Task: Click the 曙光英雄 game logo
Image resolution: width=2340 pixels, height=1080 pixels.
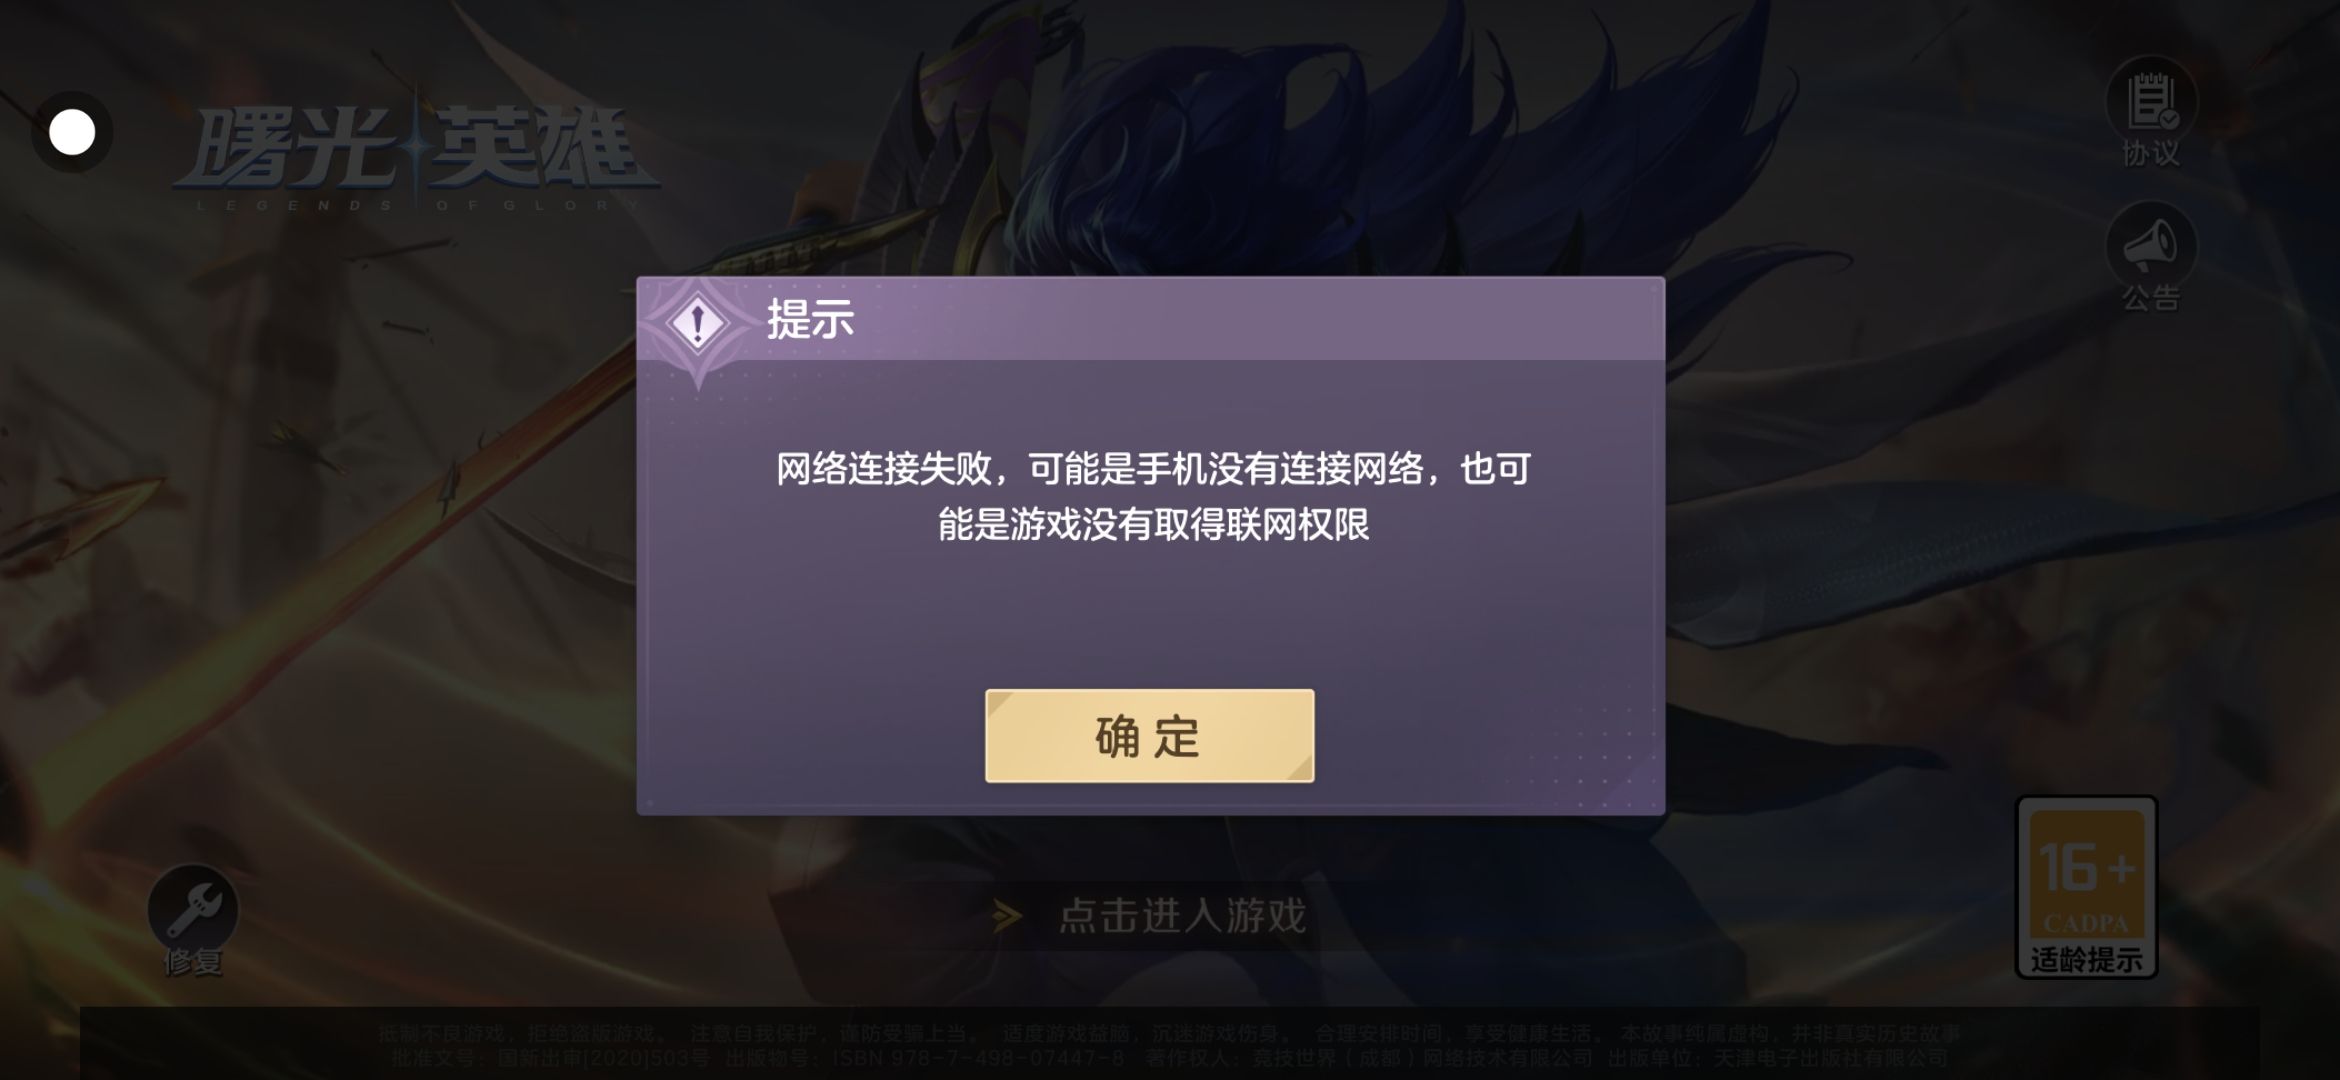Action: click(416, 152)
